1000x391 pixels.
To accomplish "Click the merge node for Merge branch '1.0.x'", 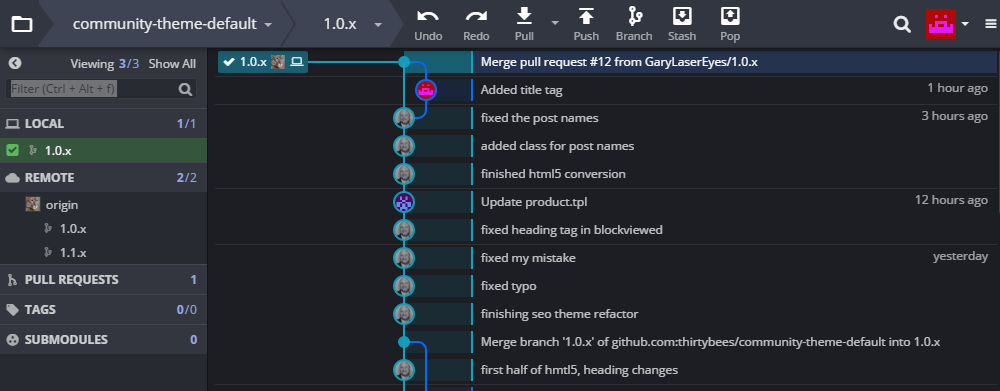I will click(404, 342).
